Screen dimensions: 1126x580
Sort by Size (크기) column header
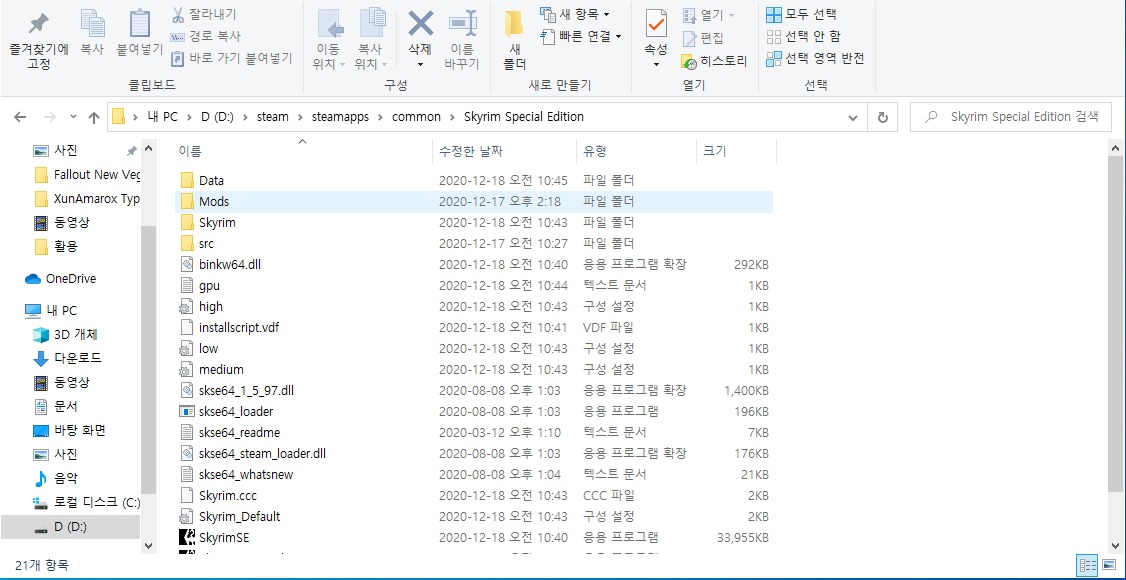(715, 151)
